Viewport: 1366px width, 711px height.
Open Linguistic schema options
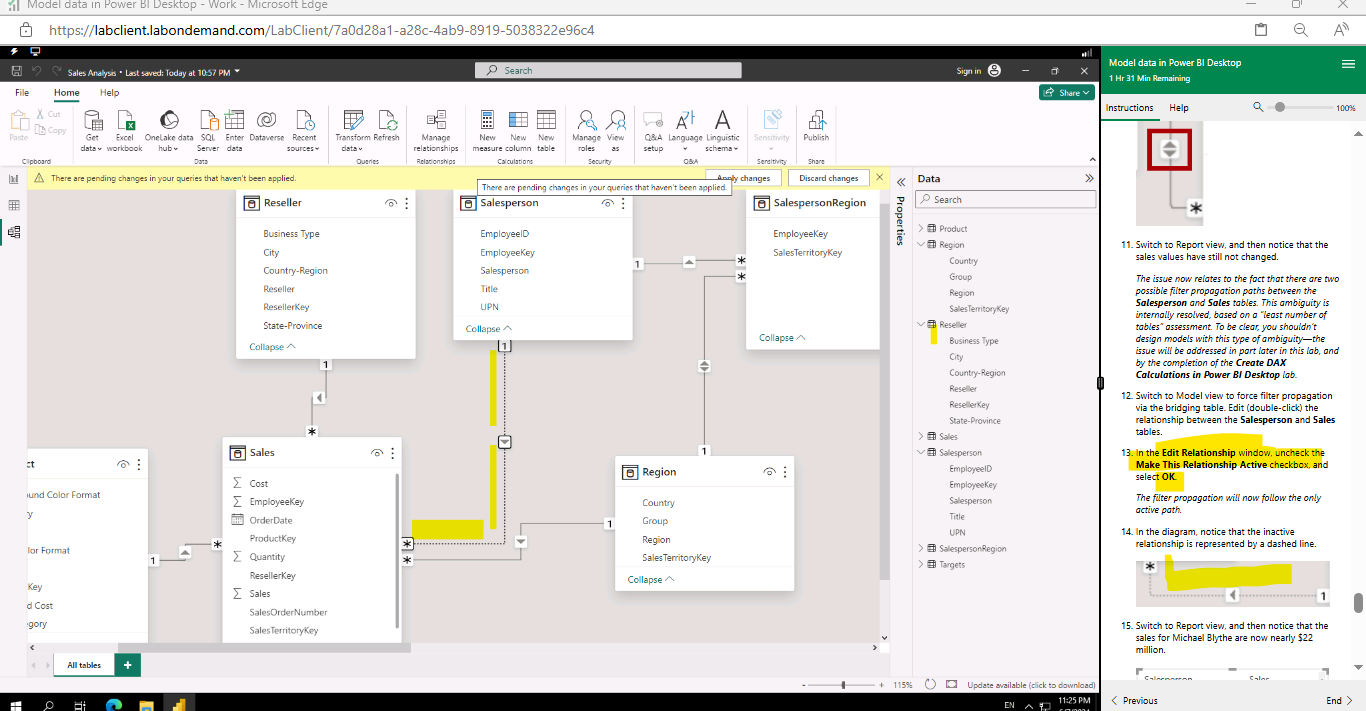point(723,131)
